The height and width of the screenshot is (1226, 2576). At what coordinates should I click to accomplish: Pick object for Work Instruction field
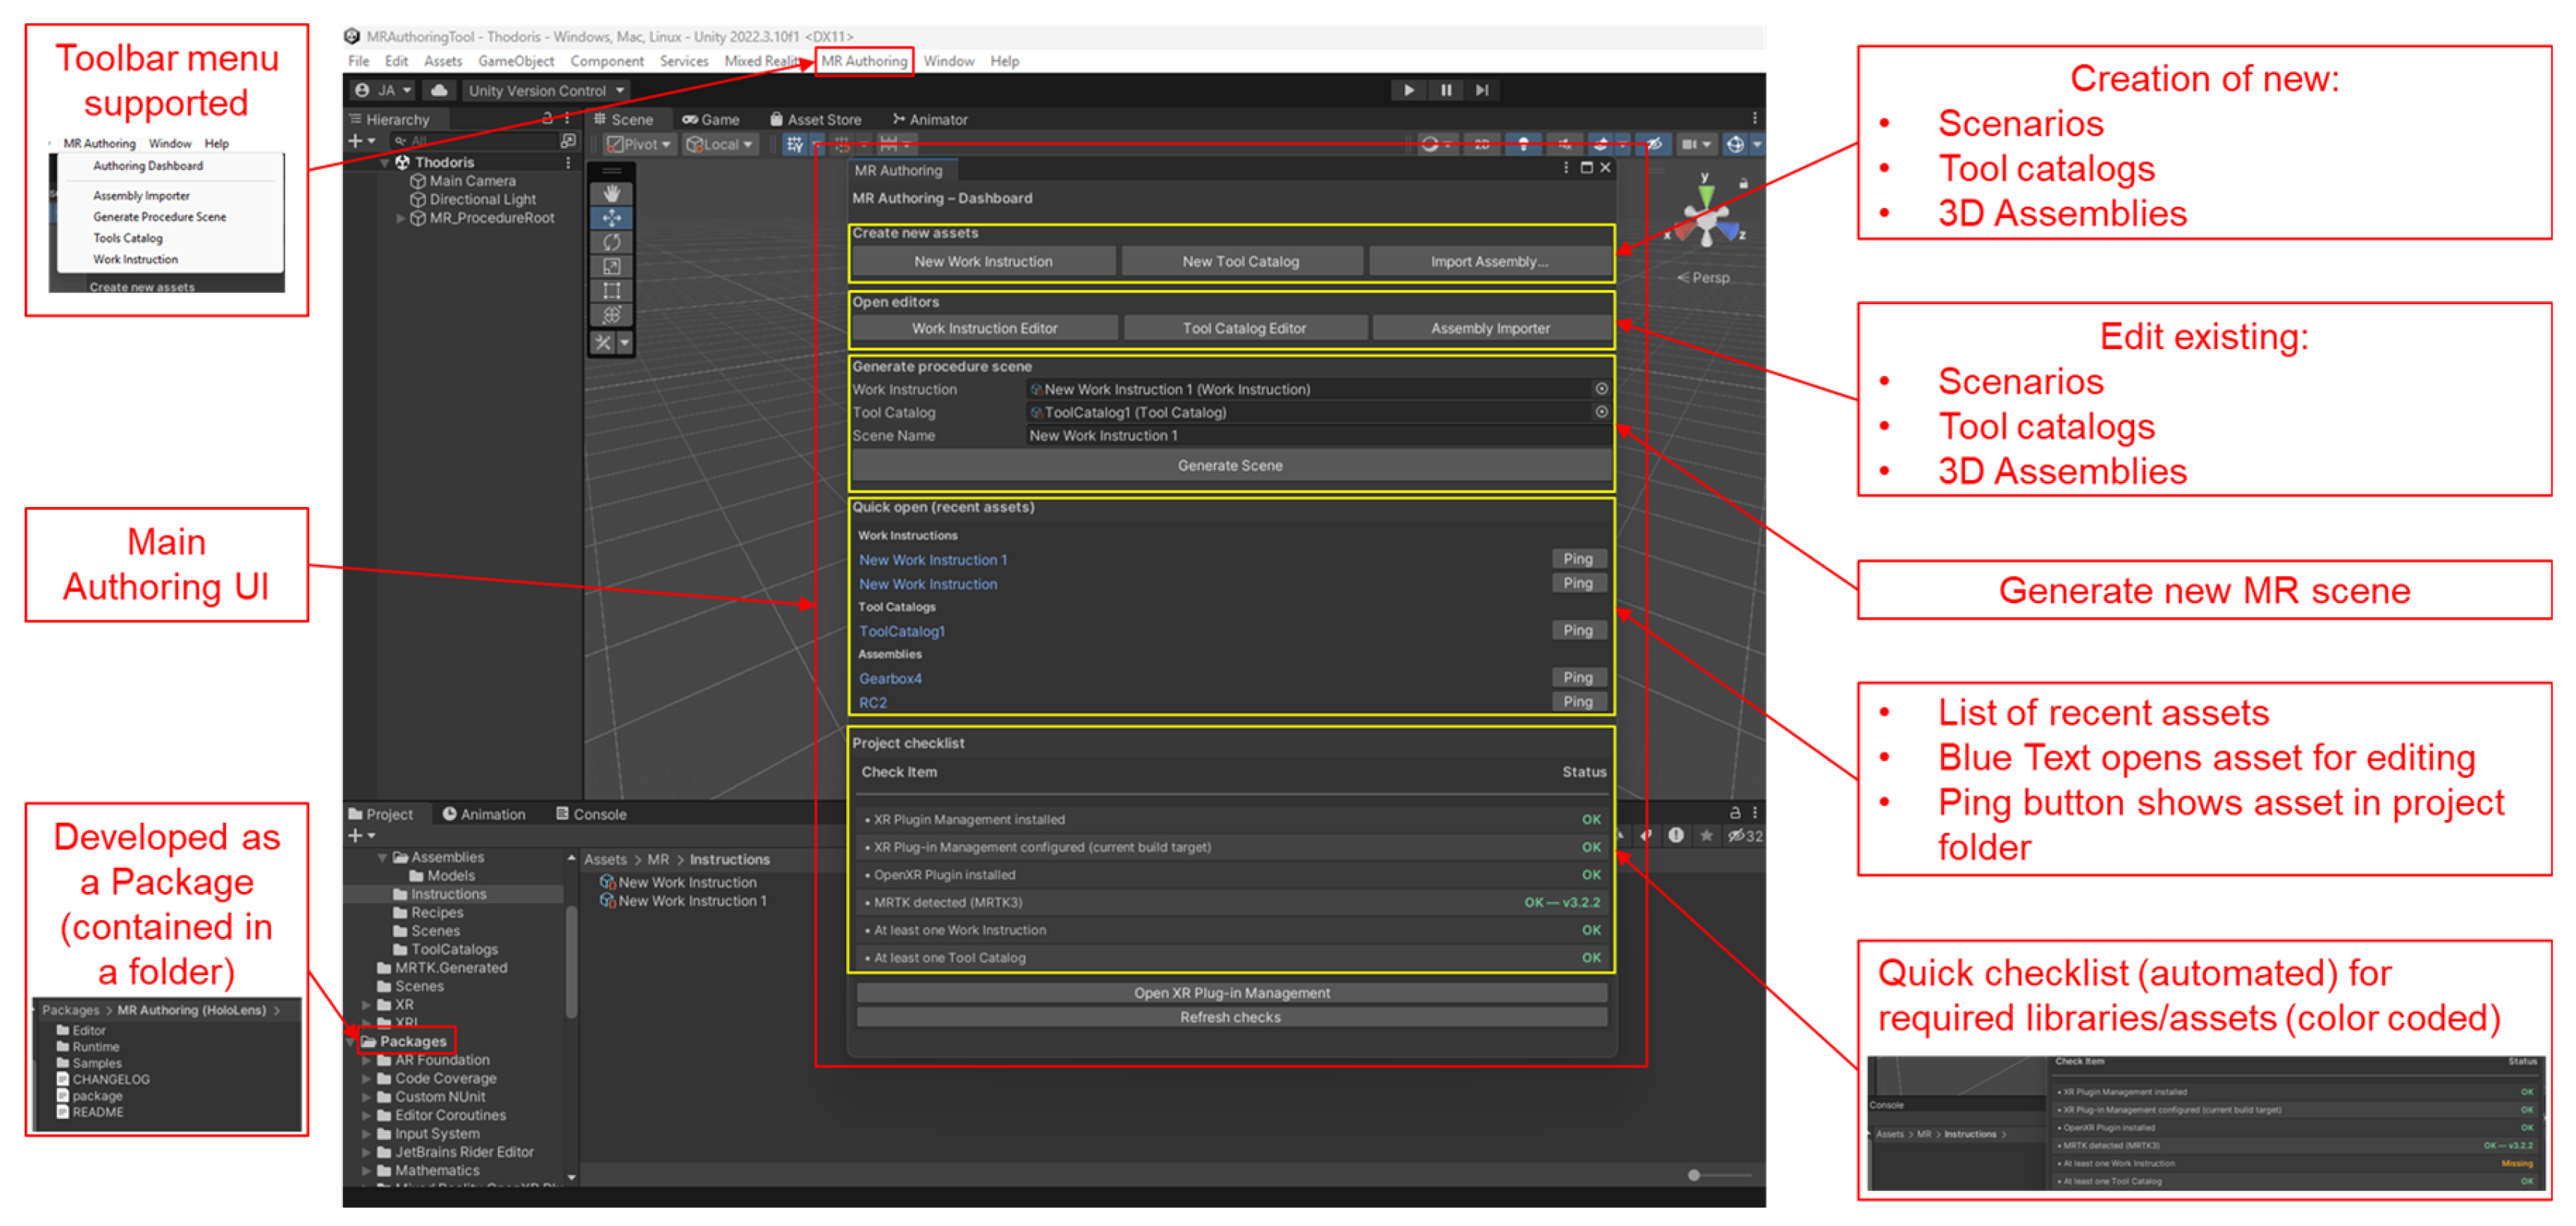pos(1601,389)
